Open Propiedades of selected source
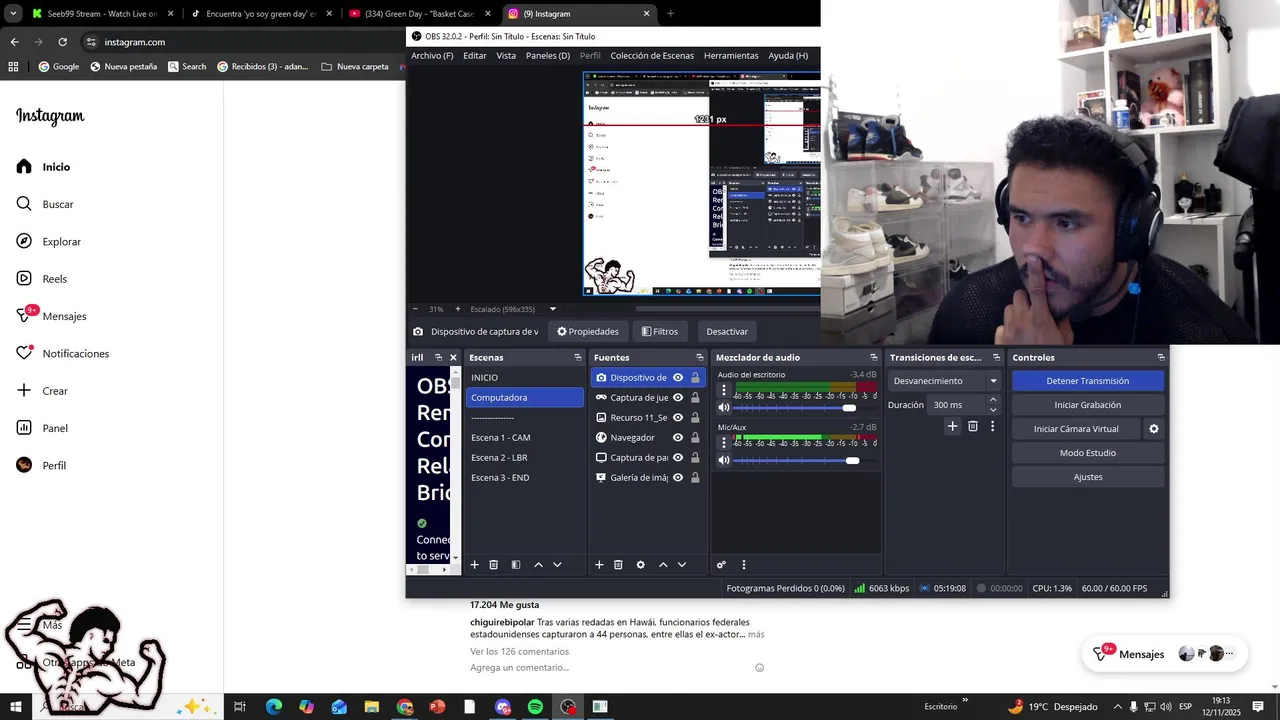 588,331
